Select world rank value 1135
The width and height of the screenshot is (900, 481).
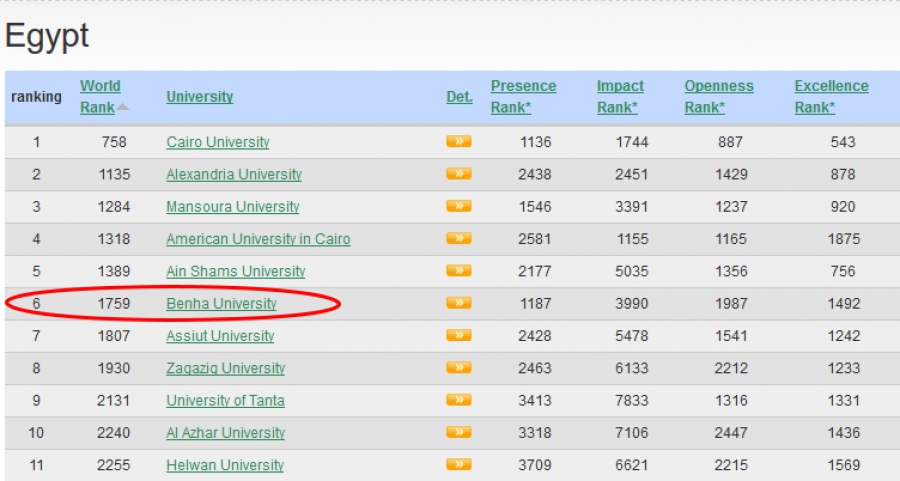(x=114, y=174)
